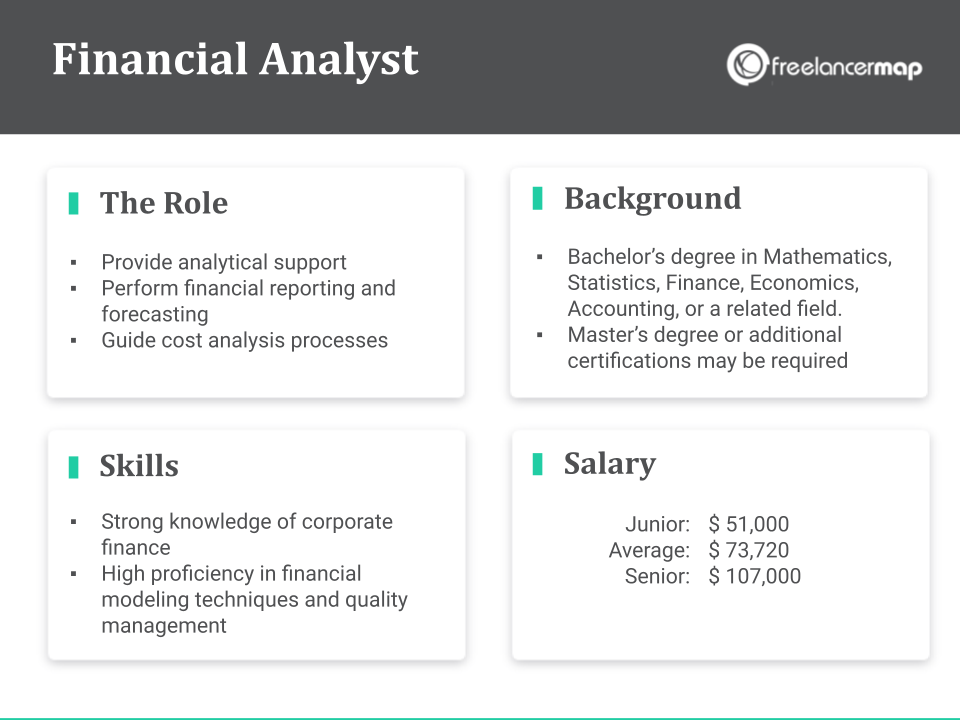This screenshot has width=960, height=720.
Task: Click the Junior salary $ 51,000 value
Action: (x=749, y=524)
